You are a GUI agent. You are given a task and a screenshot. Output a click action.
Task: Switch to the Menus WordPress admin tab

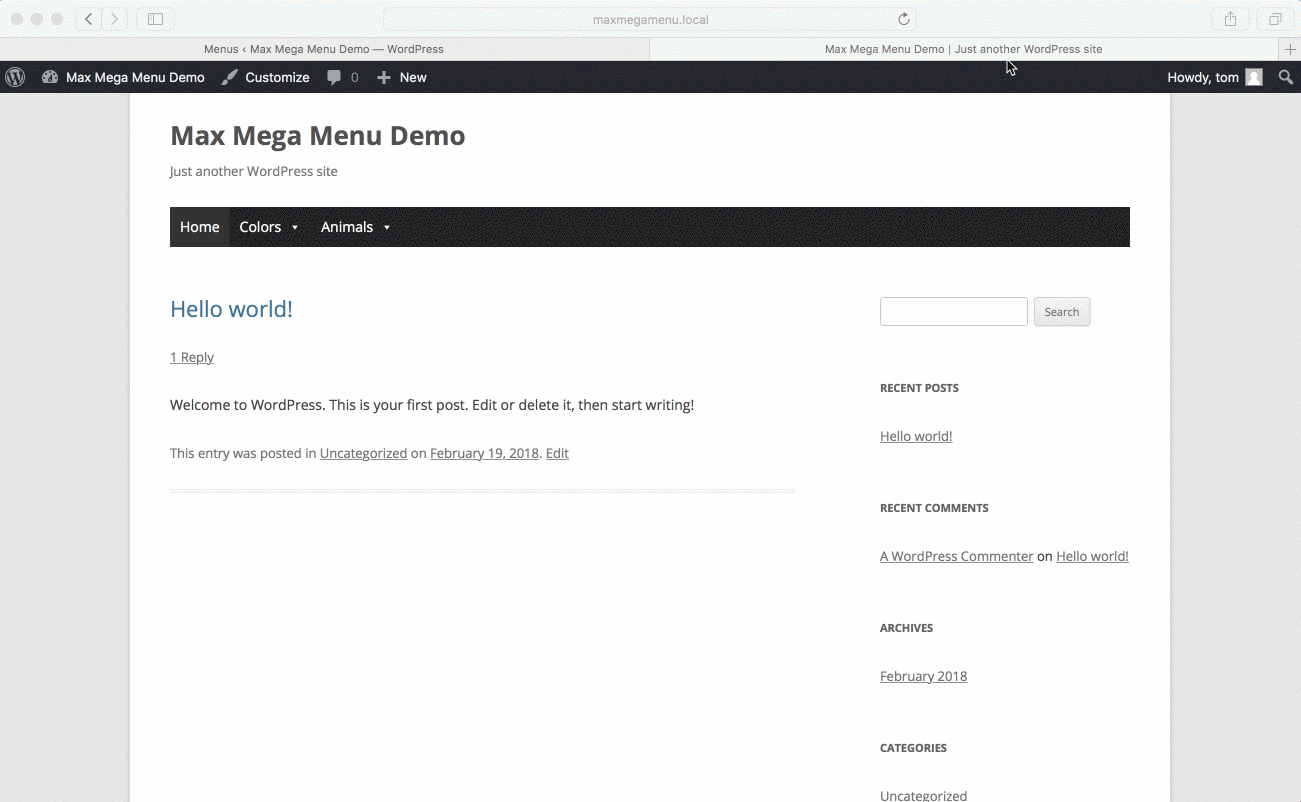[324, 49]
